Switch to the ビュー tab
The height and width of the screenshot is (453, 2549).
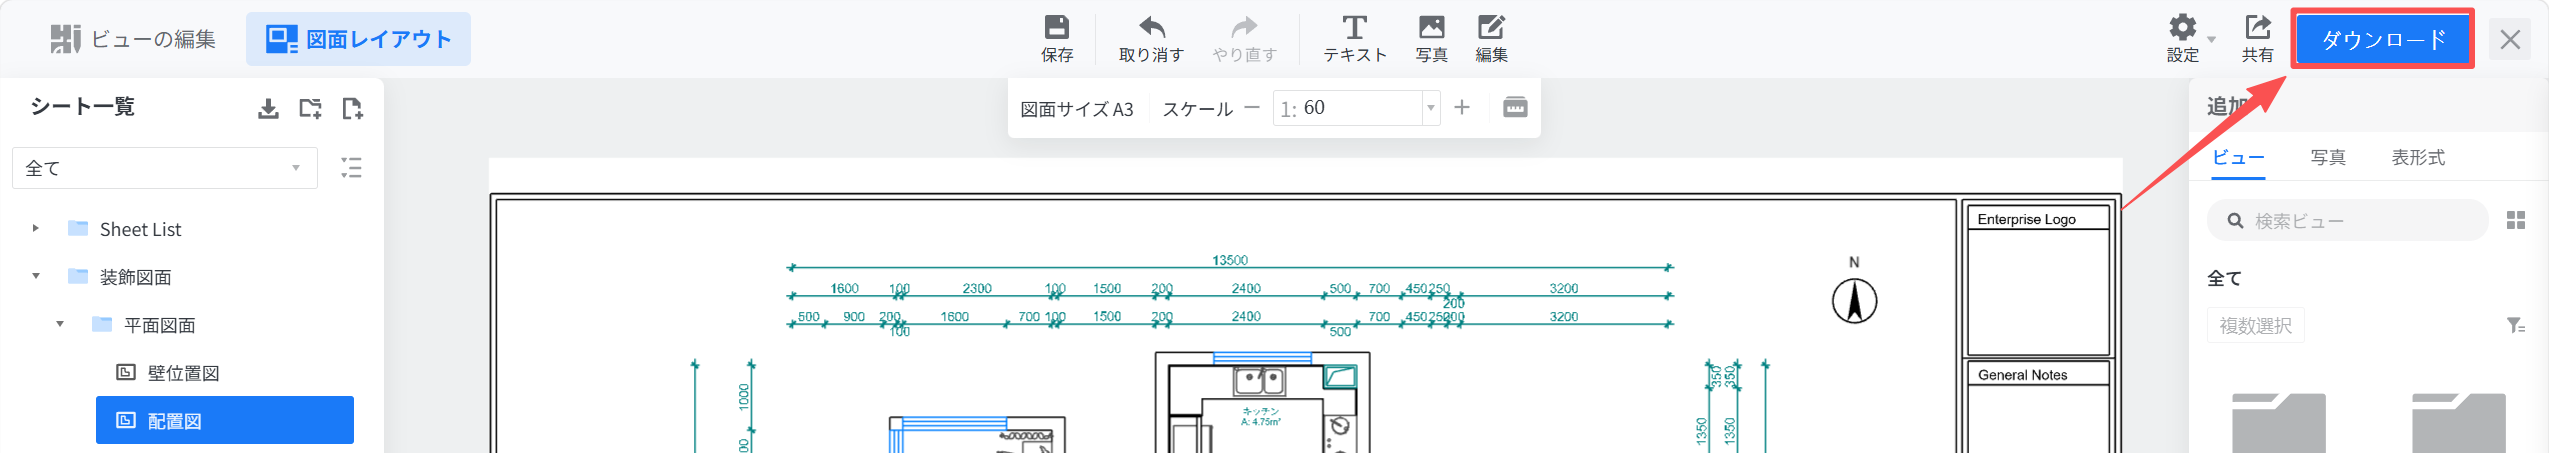point(2238,157)
